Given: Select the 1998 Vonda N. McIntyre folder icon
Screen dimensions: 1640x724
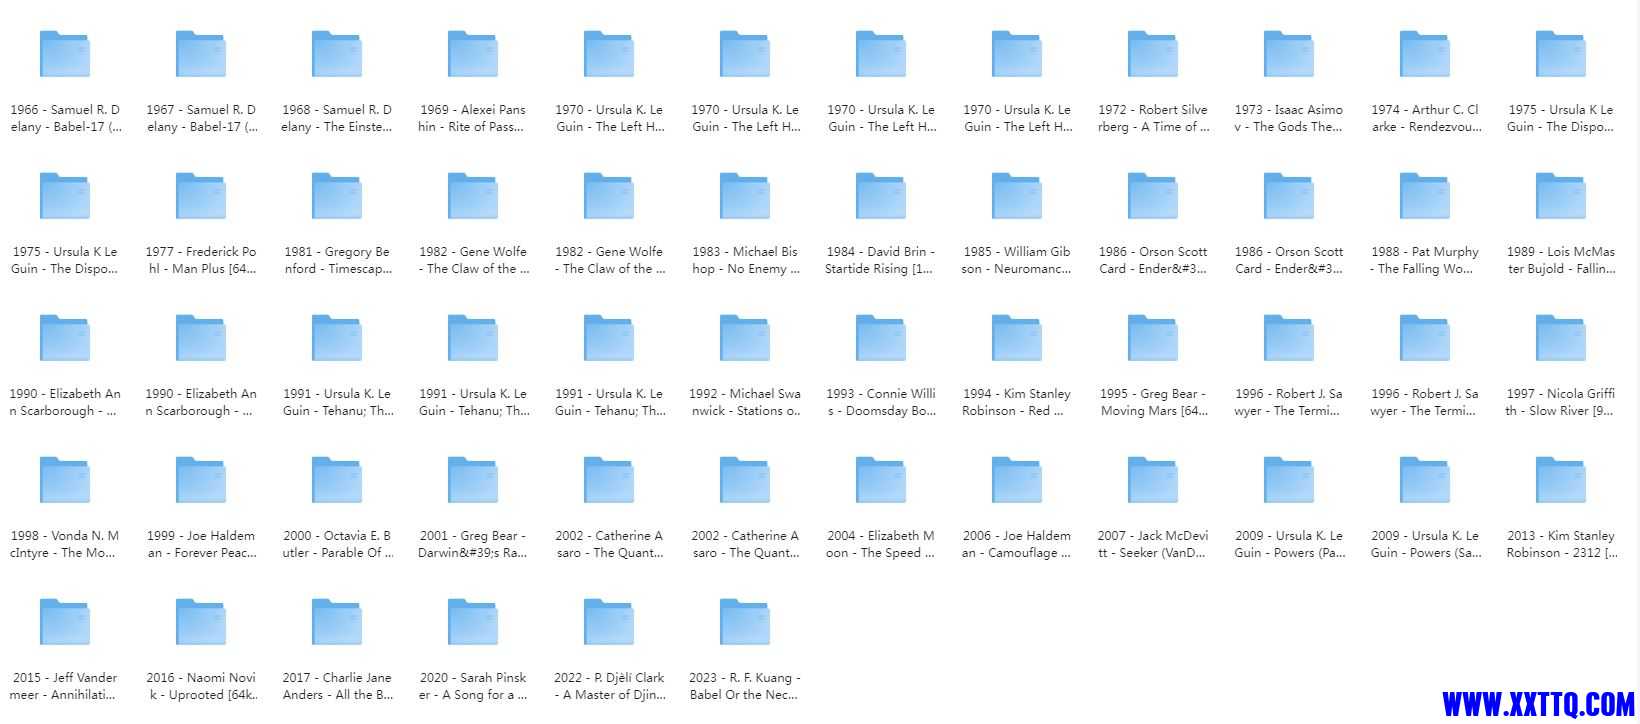Looking at the screenshot, I should click(65, 480).
